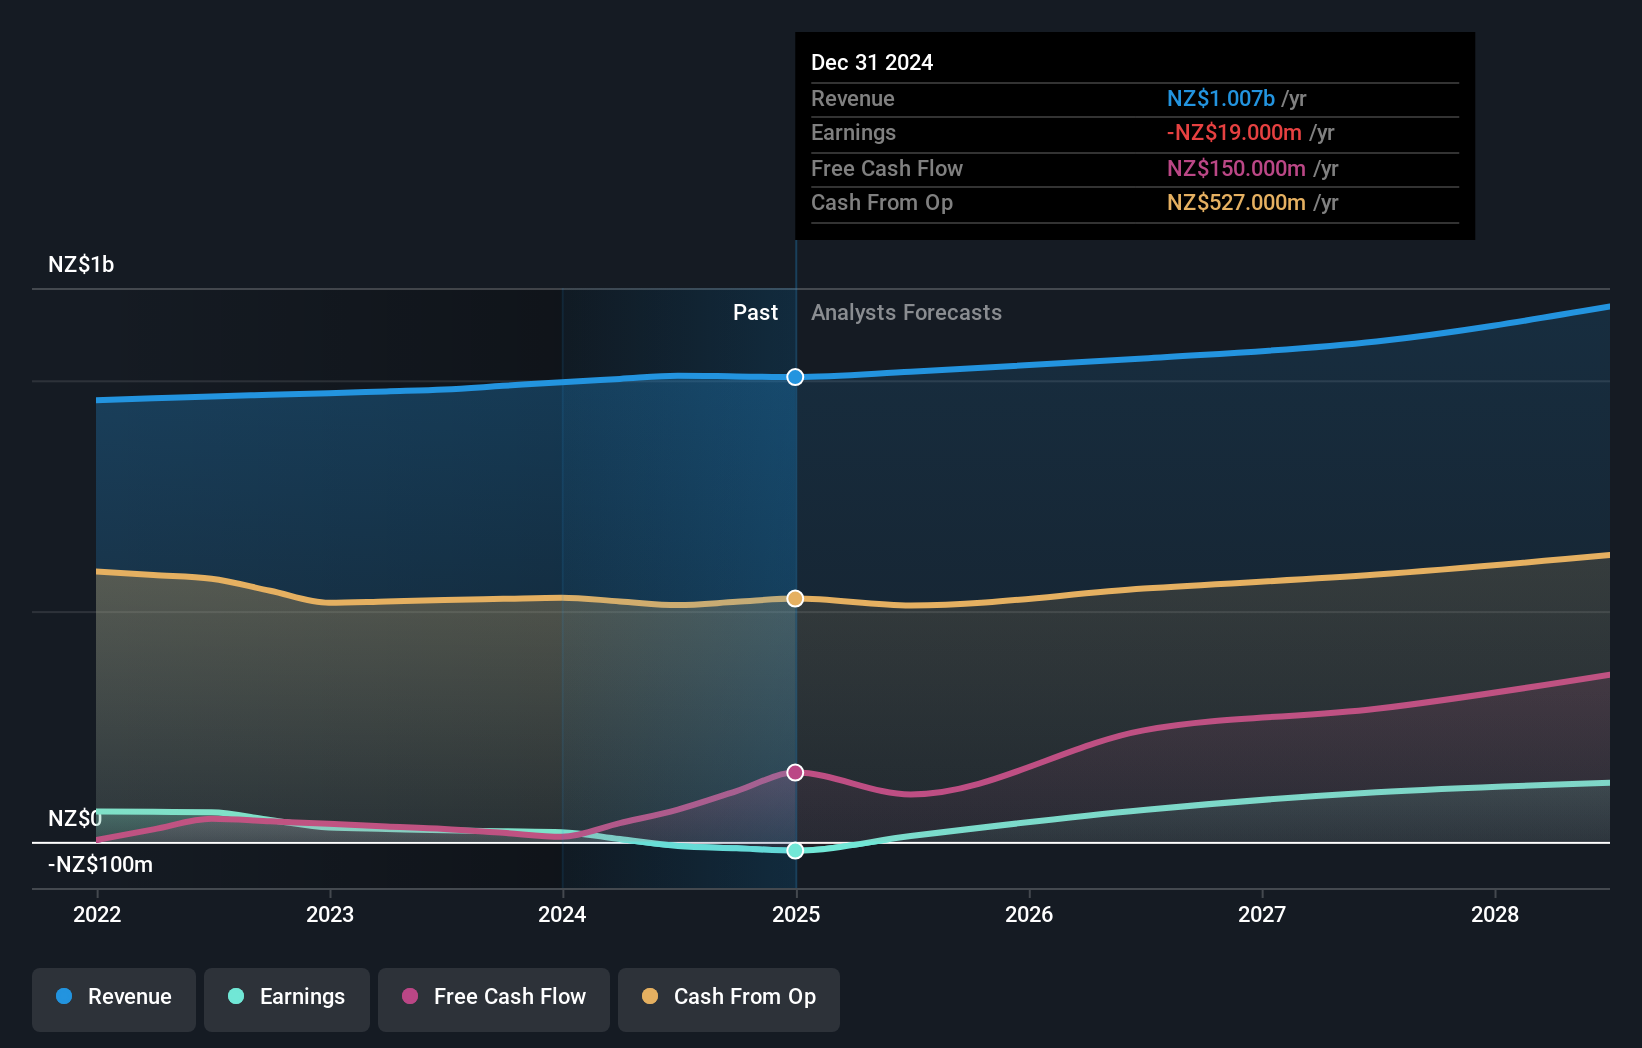1642x1048 pixels.
Task: Click the Dec 31 2024 tooltip date
Action: (x=872, y=63)
